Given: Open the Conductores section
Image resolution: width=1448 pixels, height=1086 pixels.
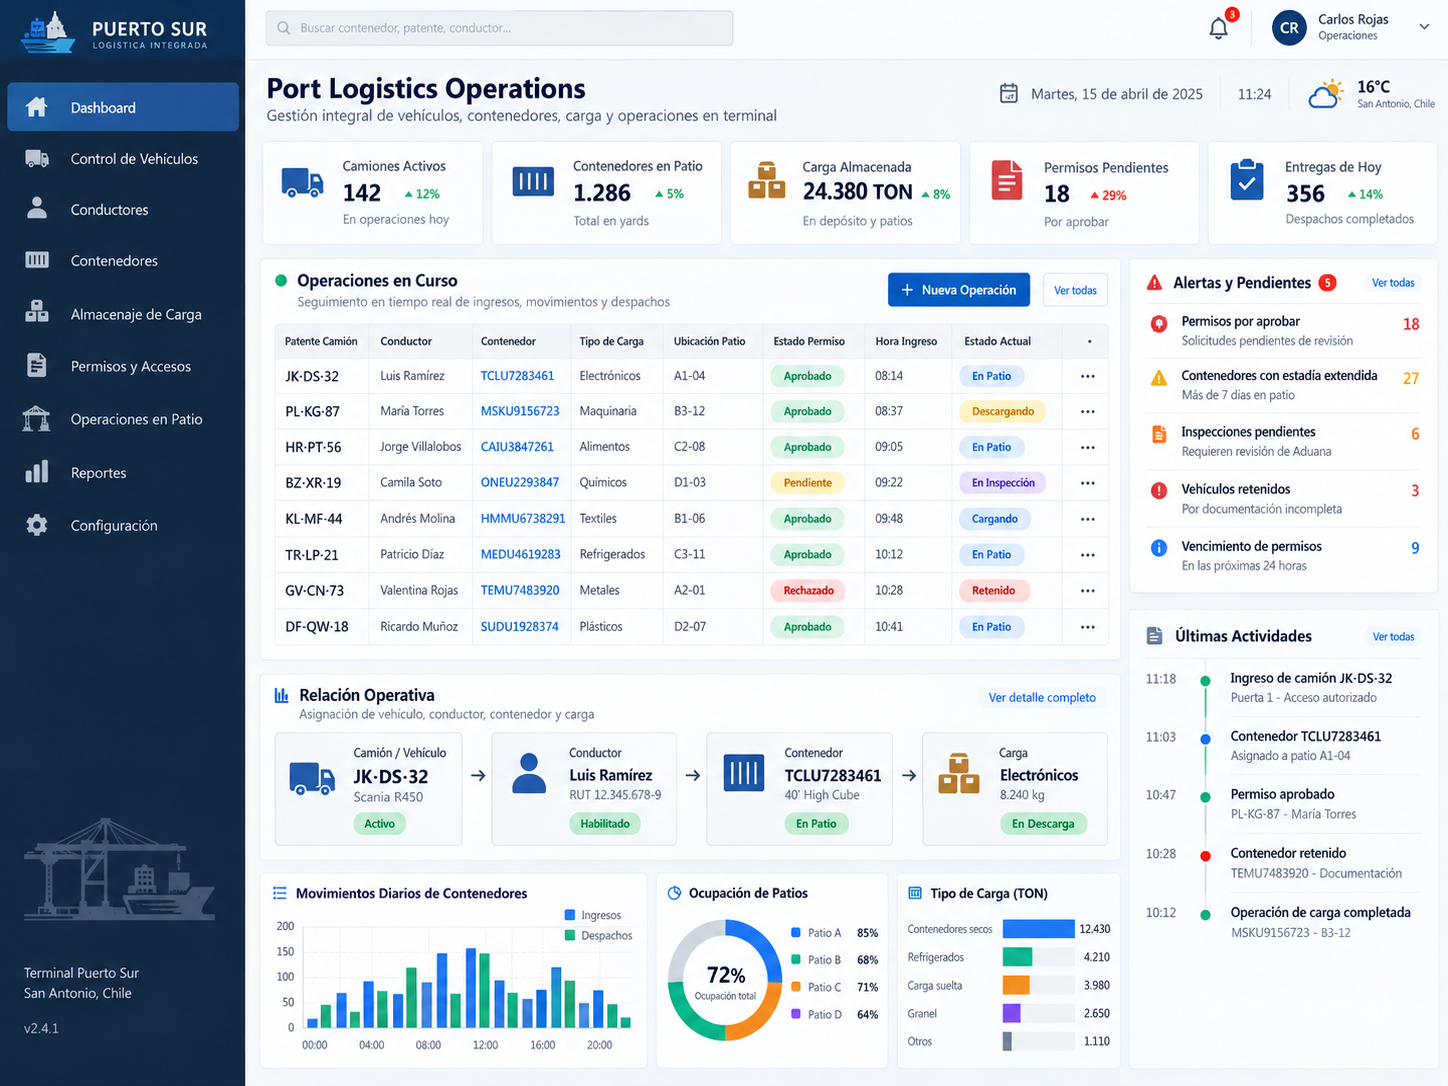Looking at the screenshot, I should coord(123,210).
